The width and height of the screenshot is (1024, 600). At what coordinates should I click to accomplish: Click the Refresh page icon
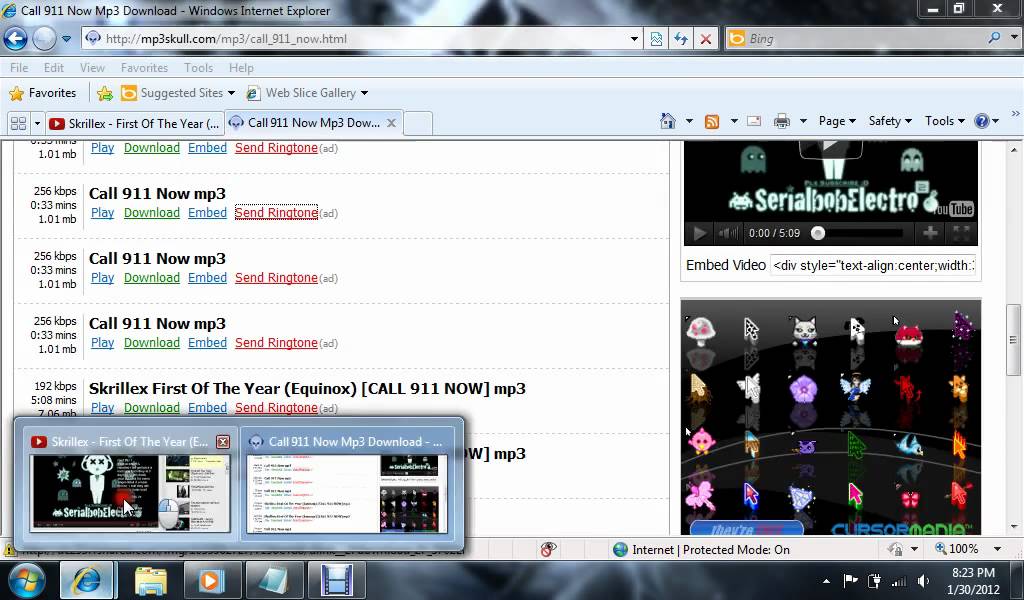coord(680,39)
